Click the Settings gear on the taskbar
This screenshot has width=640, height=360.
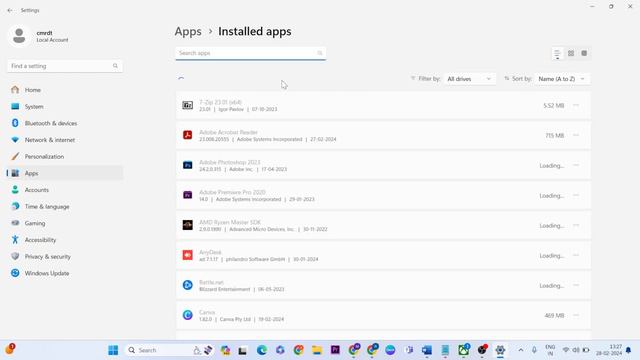point(500,350)
